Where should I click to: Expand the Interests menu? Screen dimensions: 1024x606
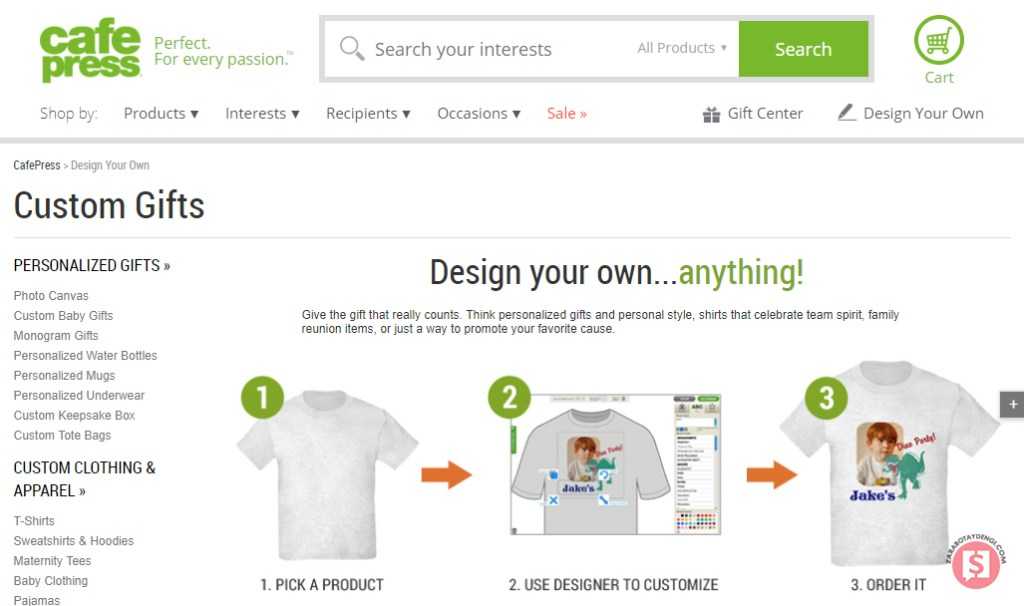pos(262,114)
